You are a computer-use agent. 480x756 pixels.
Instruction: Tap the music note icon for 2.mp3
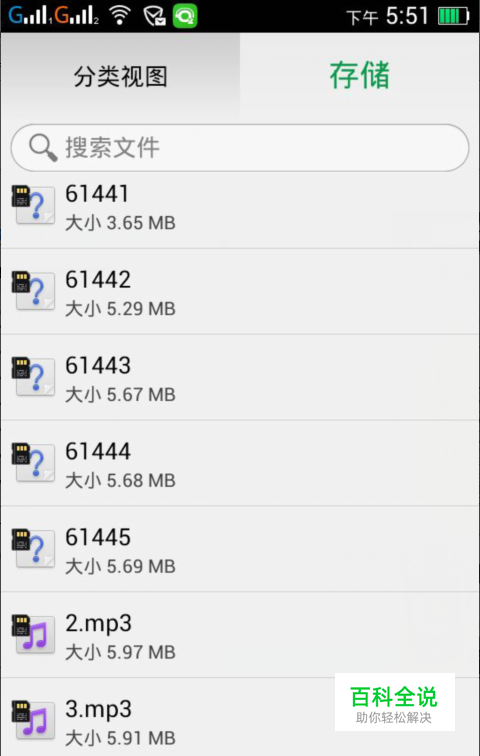33,634
